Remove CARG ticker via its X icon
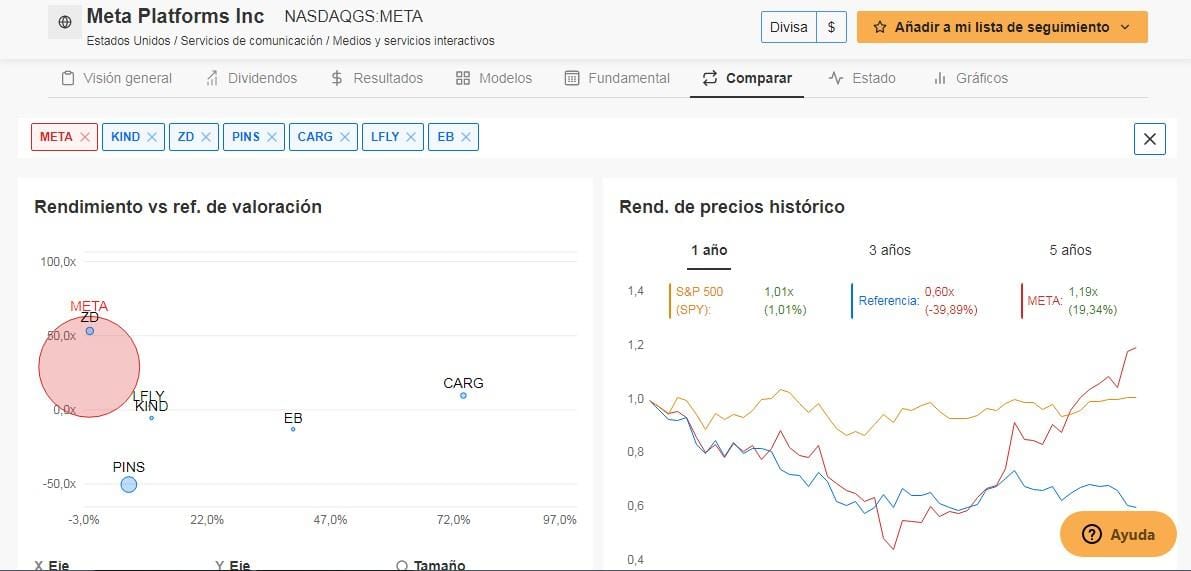 345,137
